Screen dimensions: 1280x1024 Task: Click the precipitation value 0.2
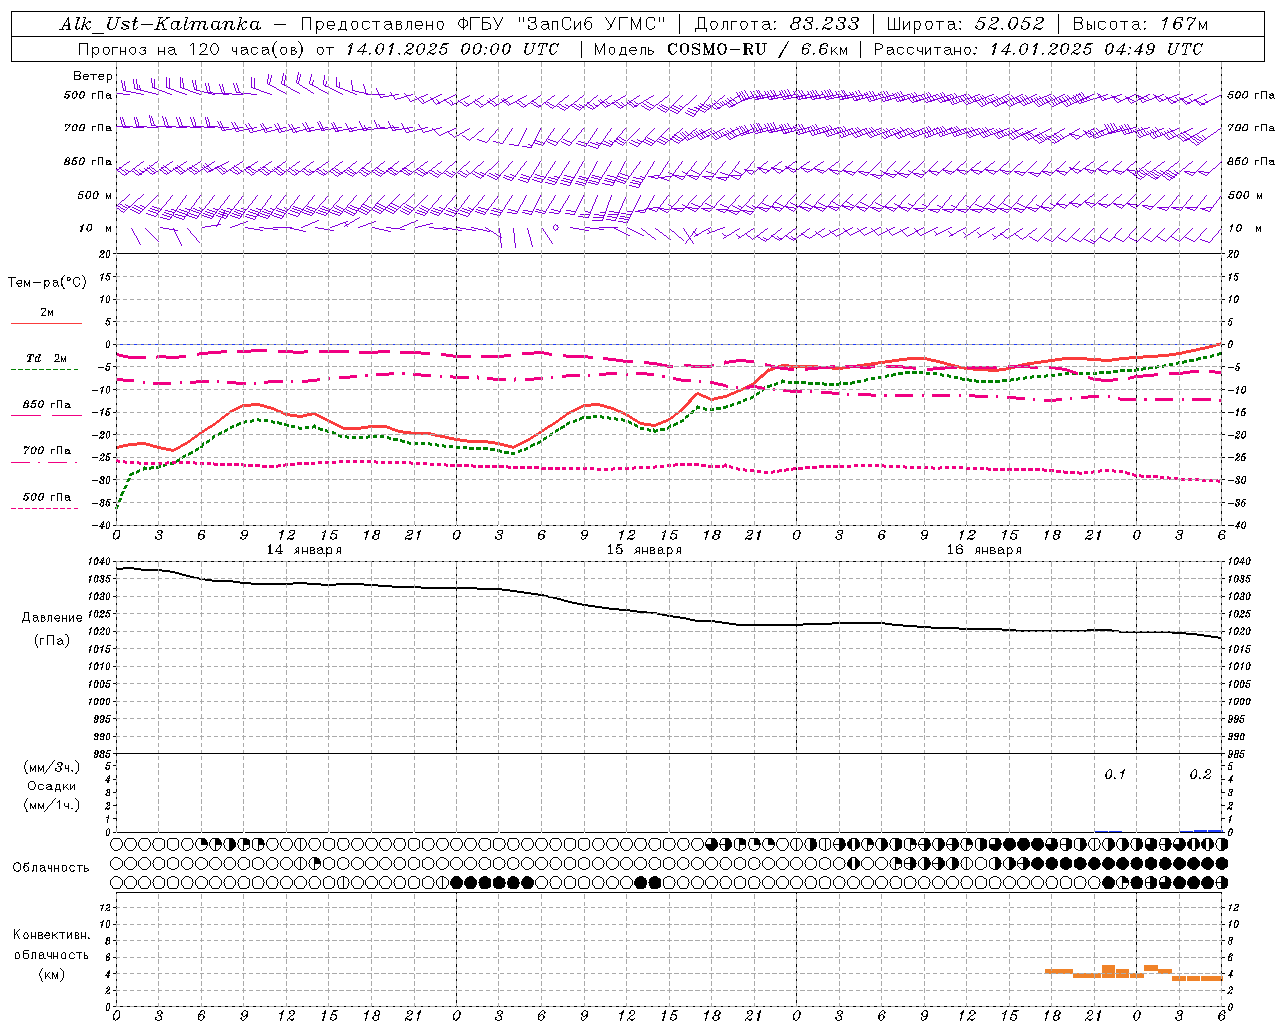point(1200,774)
